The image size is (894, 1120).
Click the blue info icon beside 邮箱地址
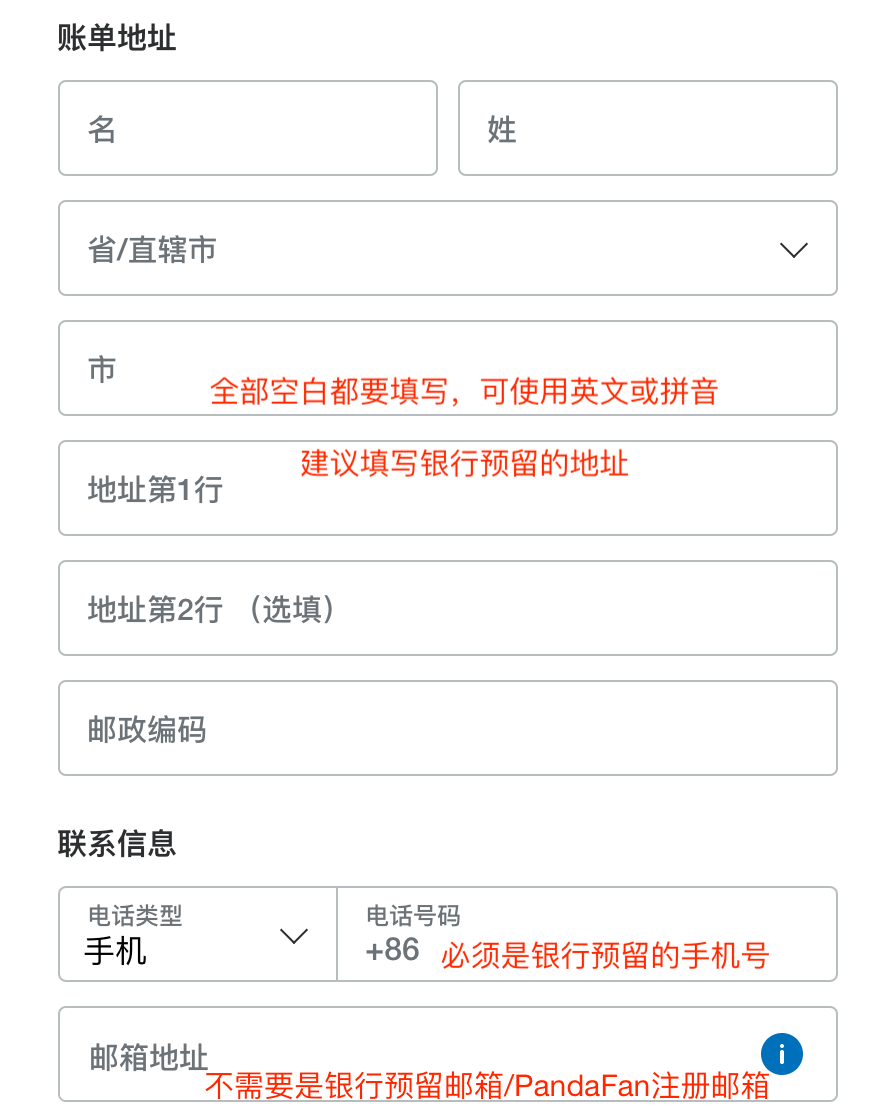[781, 1054]
